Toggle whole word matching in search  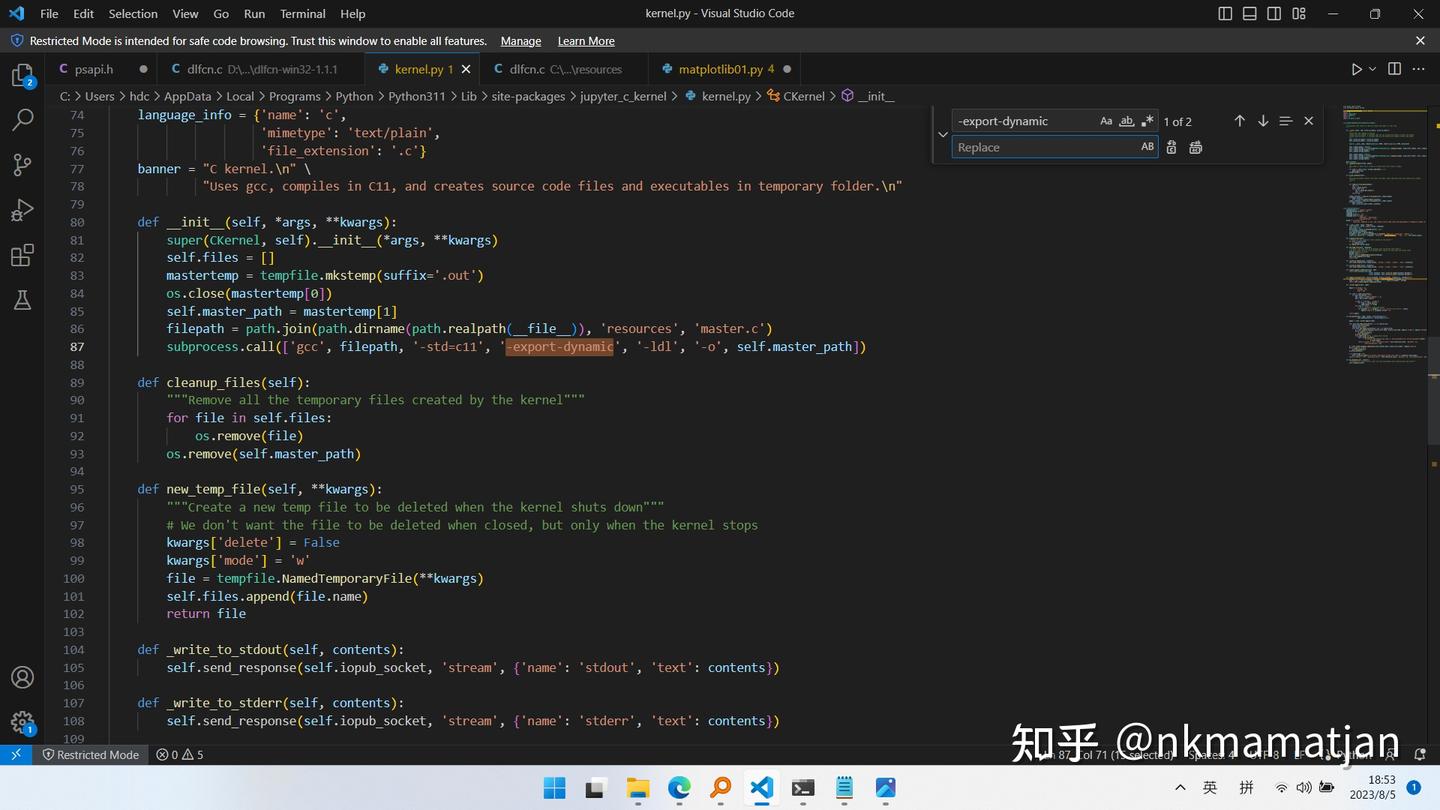[1127, 120]
